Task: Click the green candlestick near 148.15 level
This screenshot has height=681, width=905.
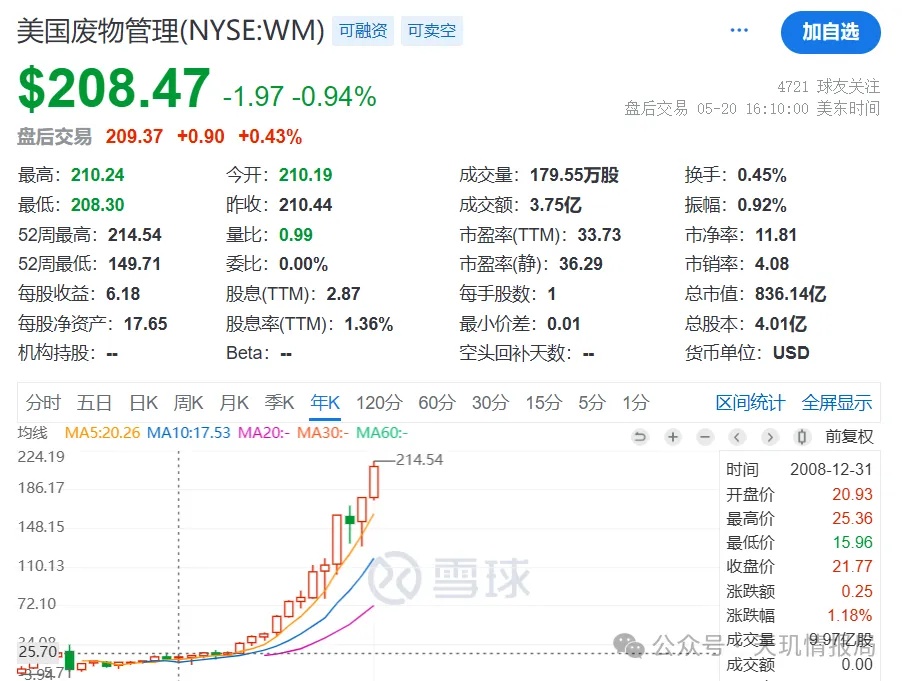Action: tap(350, 521)
